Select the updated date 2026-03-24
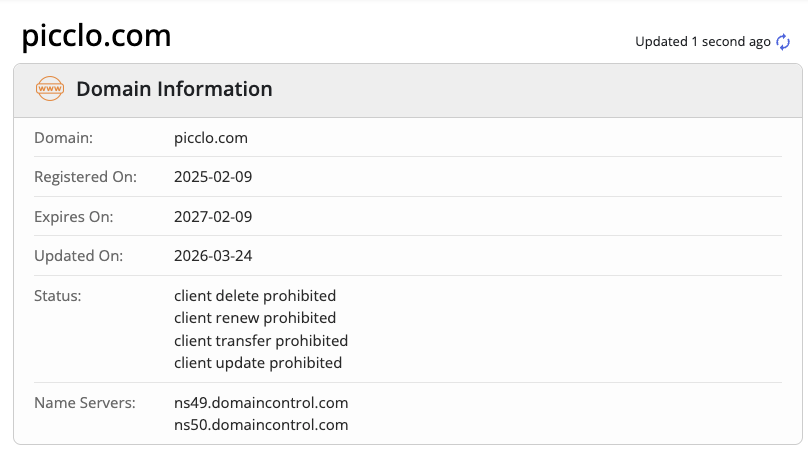The width and height of the screenshot is (808, 459). click(x=213, y=256)
